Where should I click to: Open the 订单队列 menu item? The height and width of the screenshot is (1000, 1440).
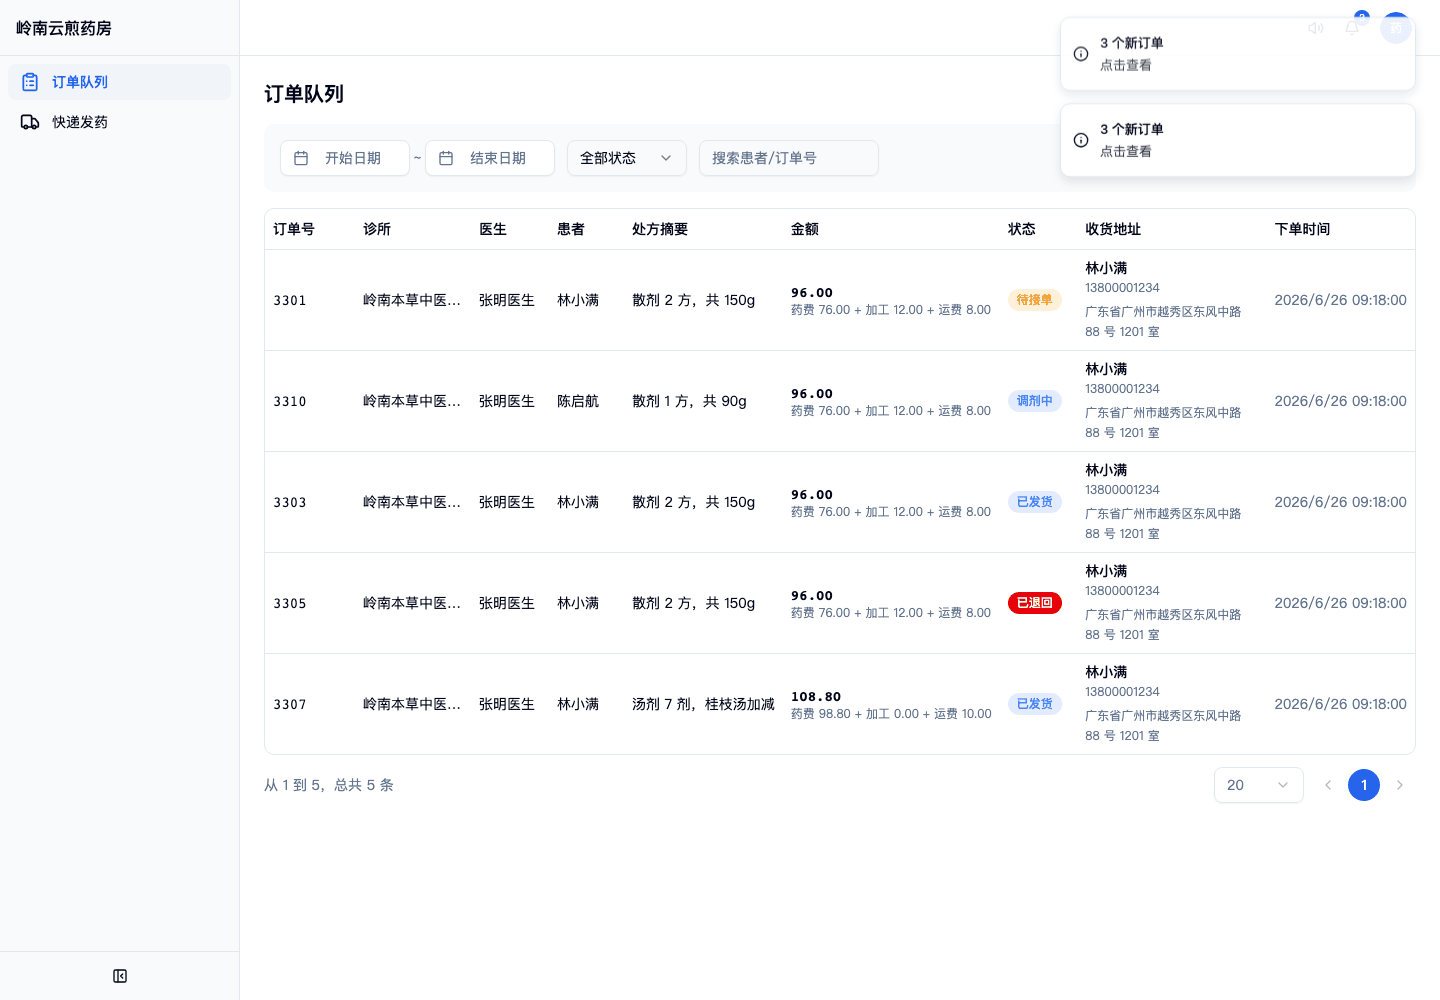(119, 82)
